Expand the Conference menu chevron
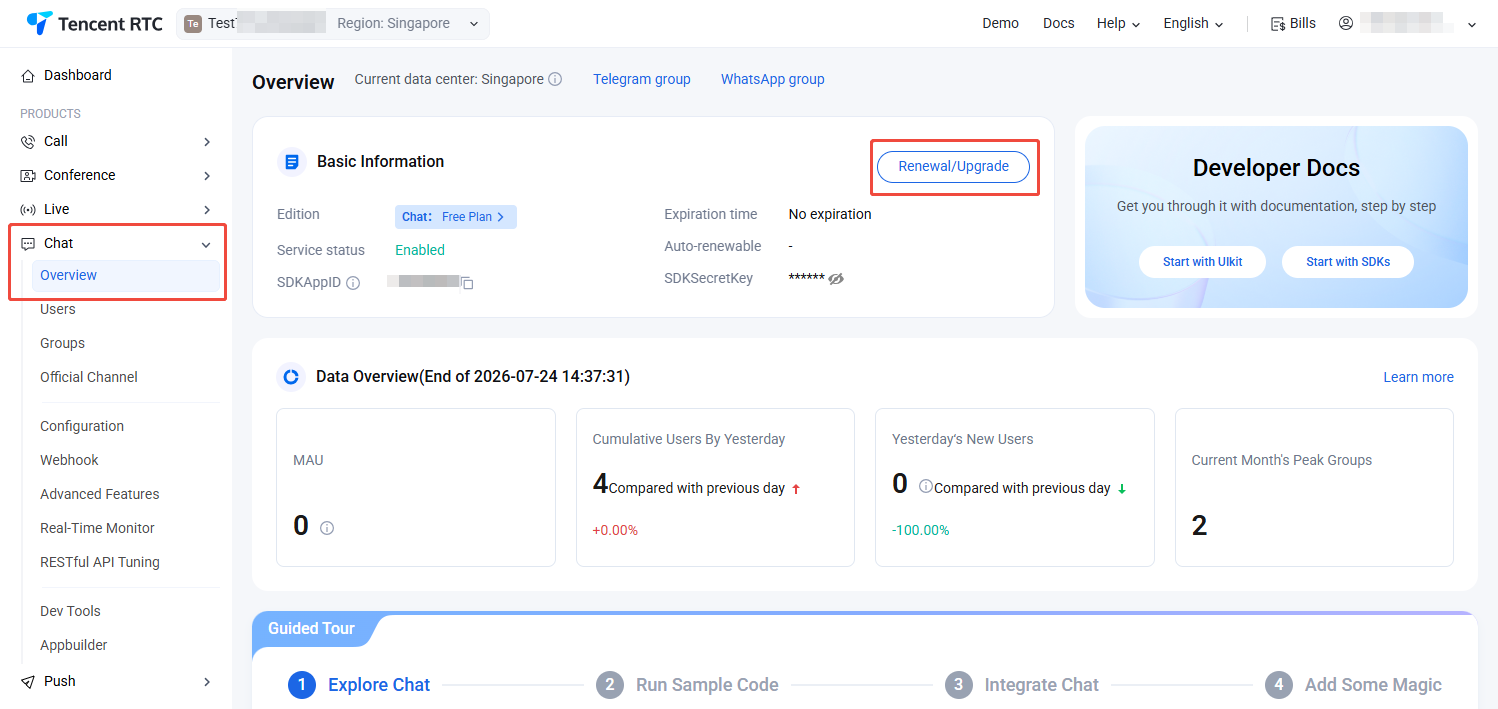 tap(207, 176)
